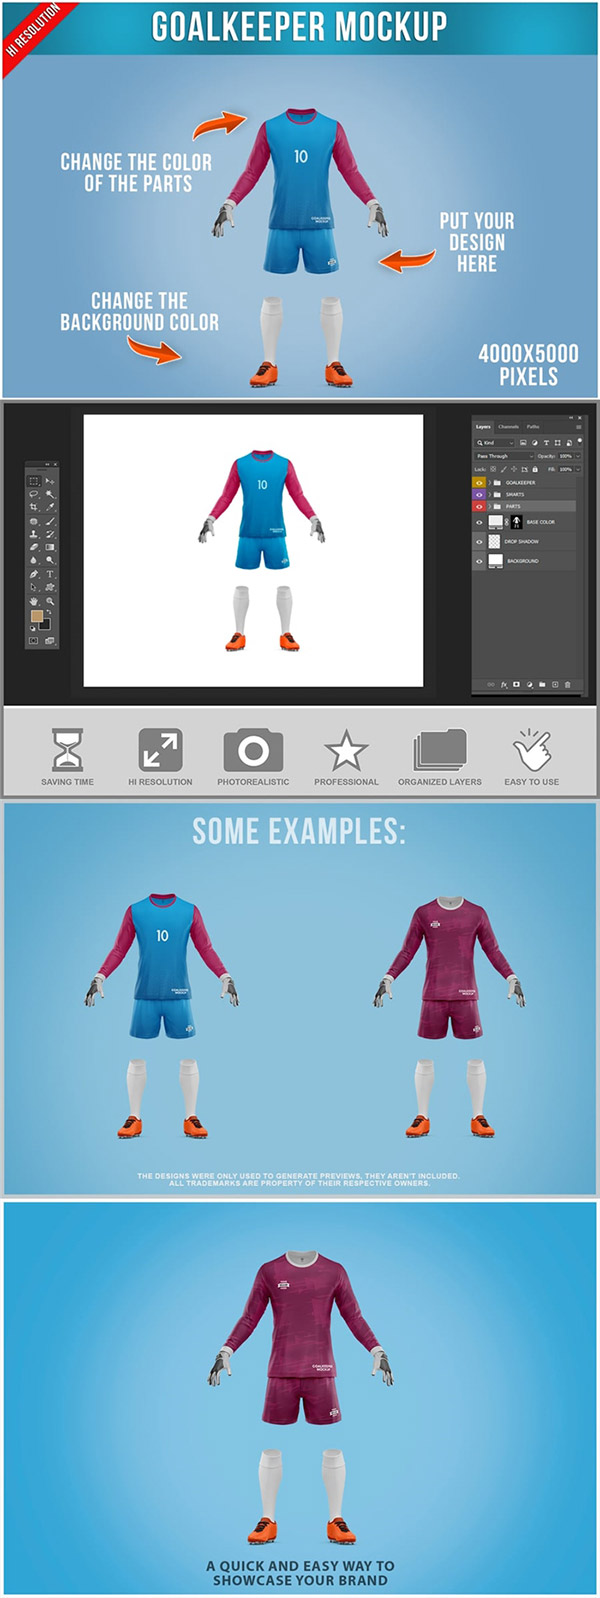
Task: Switch to the Paths tab
Action: click(532, 427)
